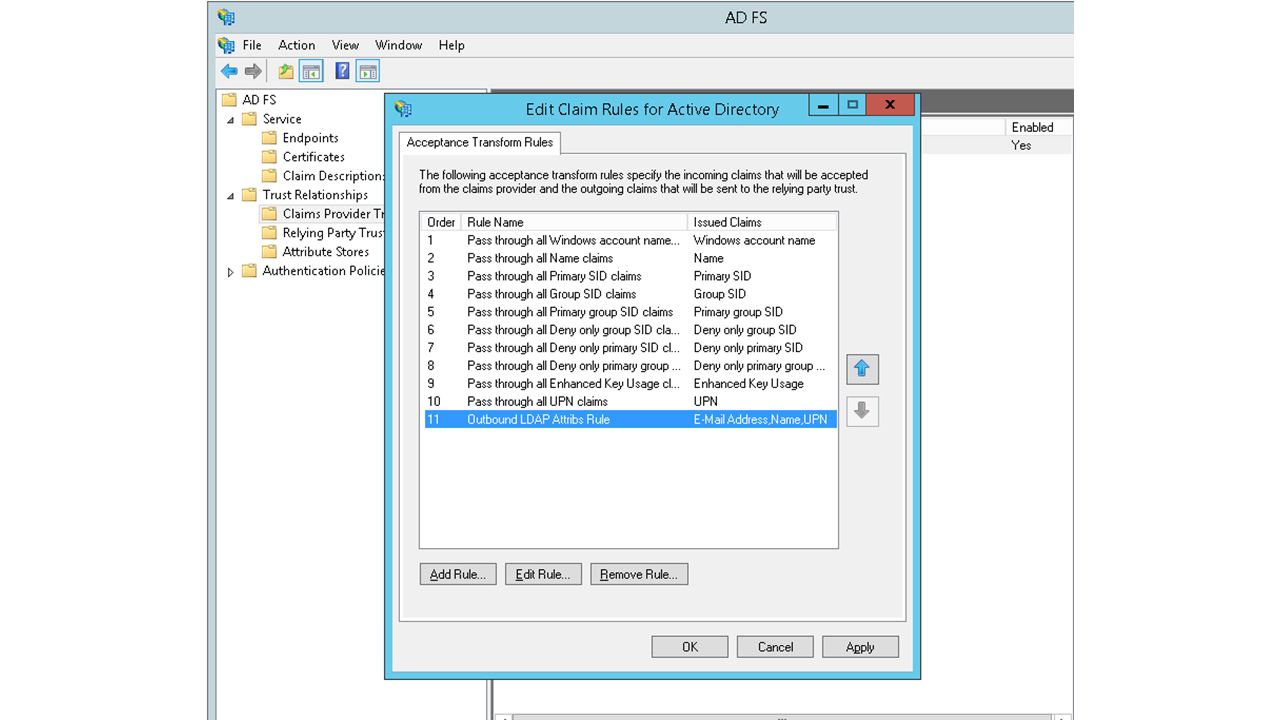Move rule up with blue up arrow

point(862,369)
